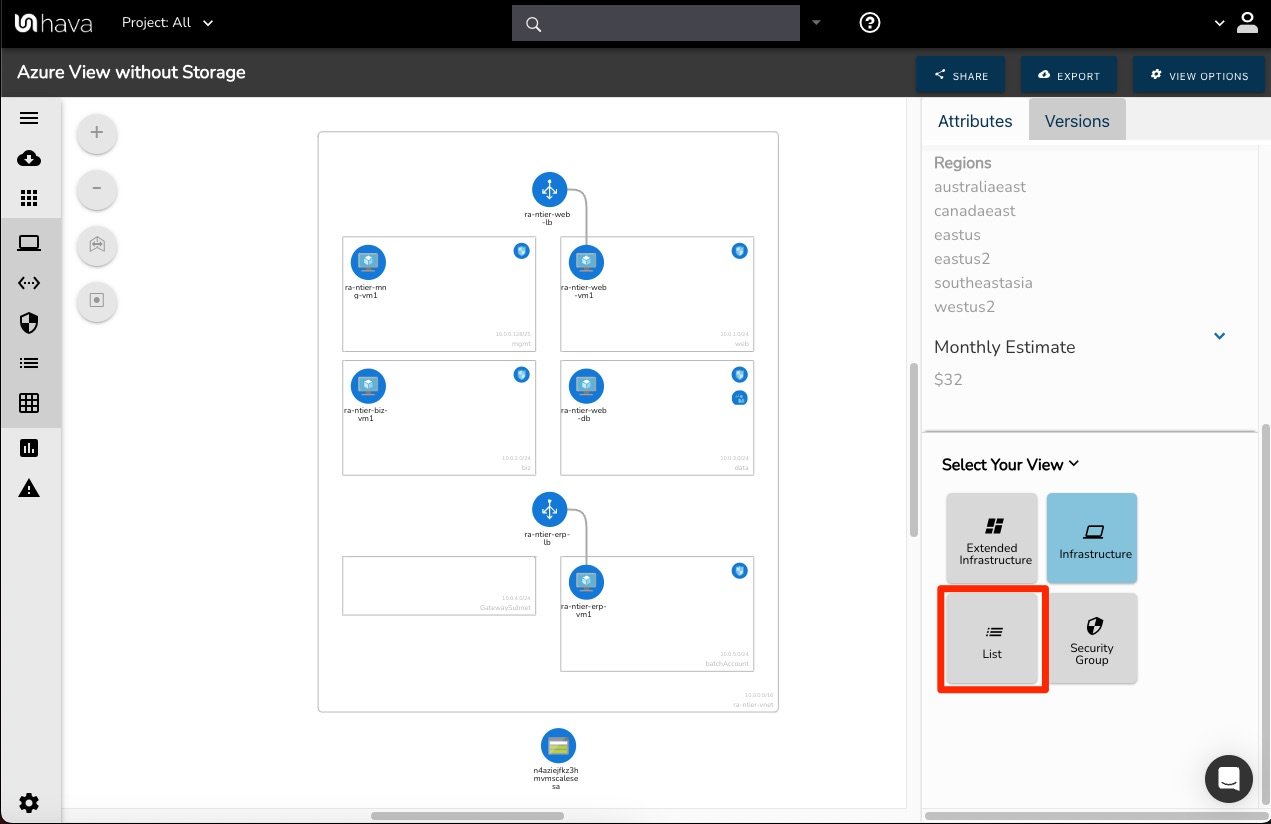The width and height of the screenshot is (1271, 824).
Task: Click the help question mark icon
Action: point(870,23)
